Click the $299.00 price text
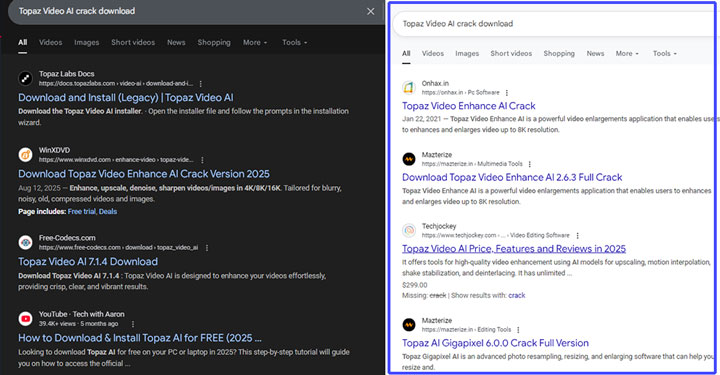Viewport: 720px width, 375px height. pos(415,285)
